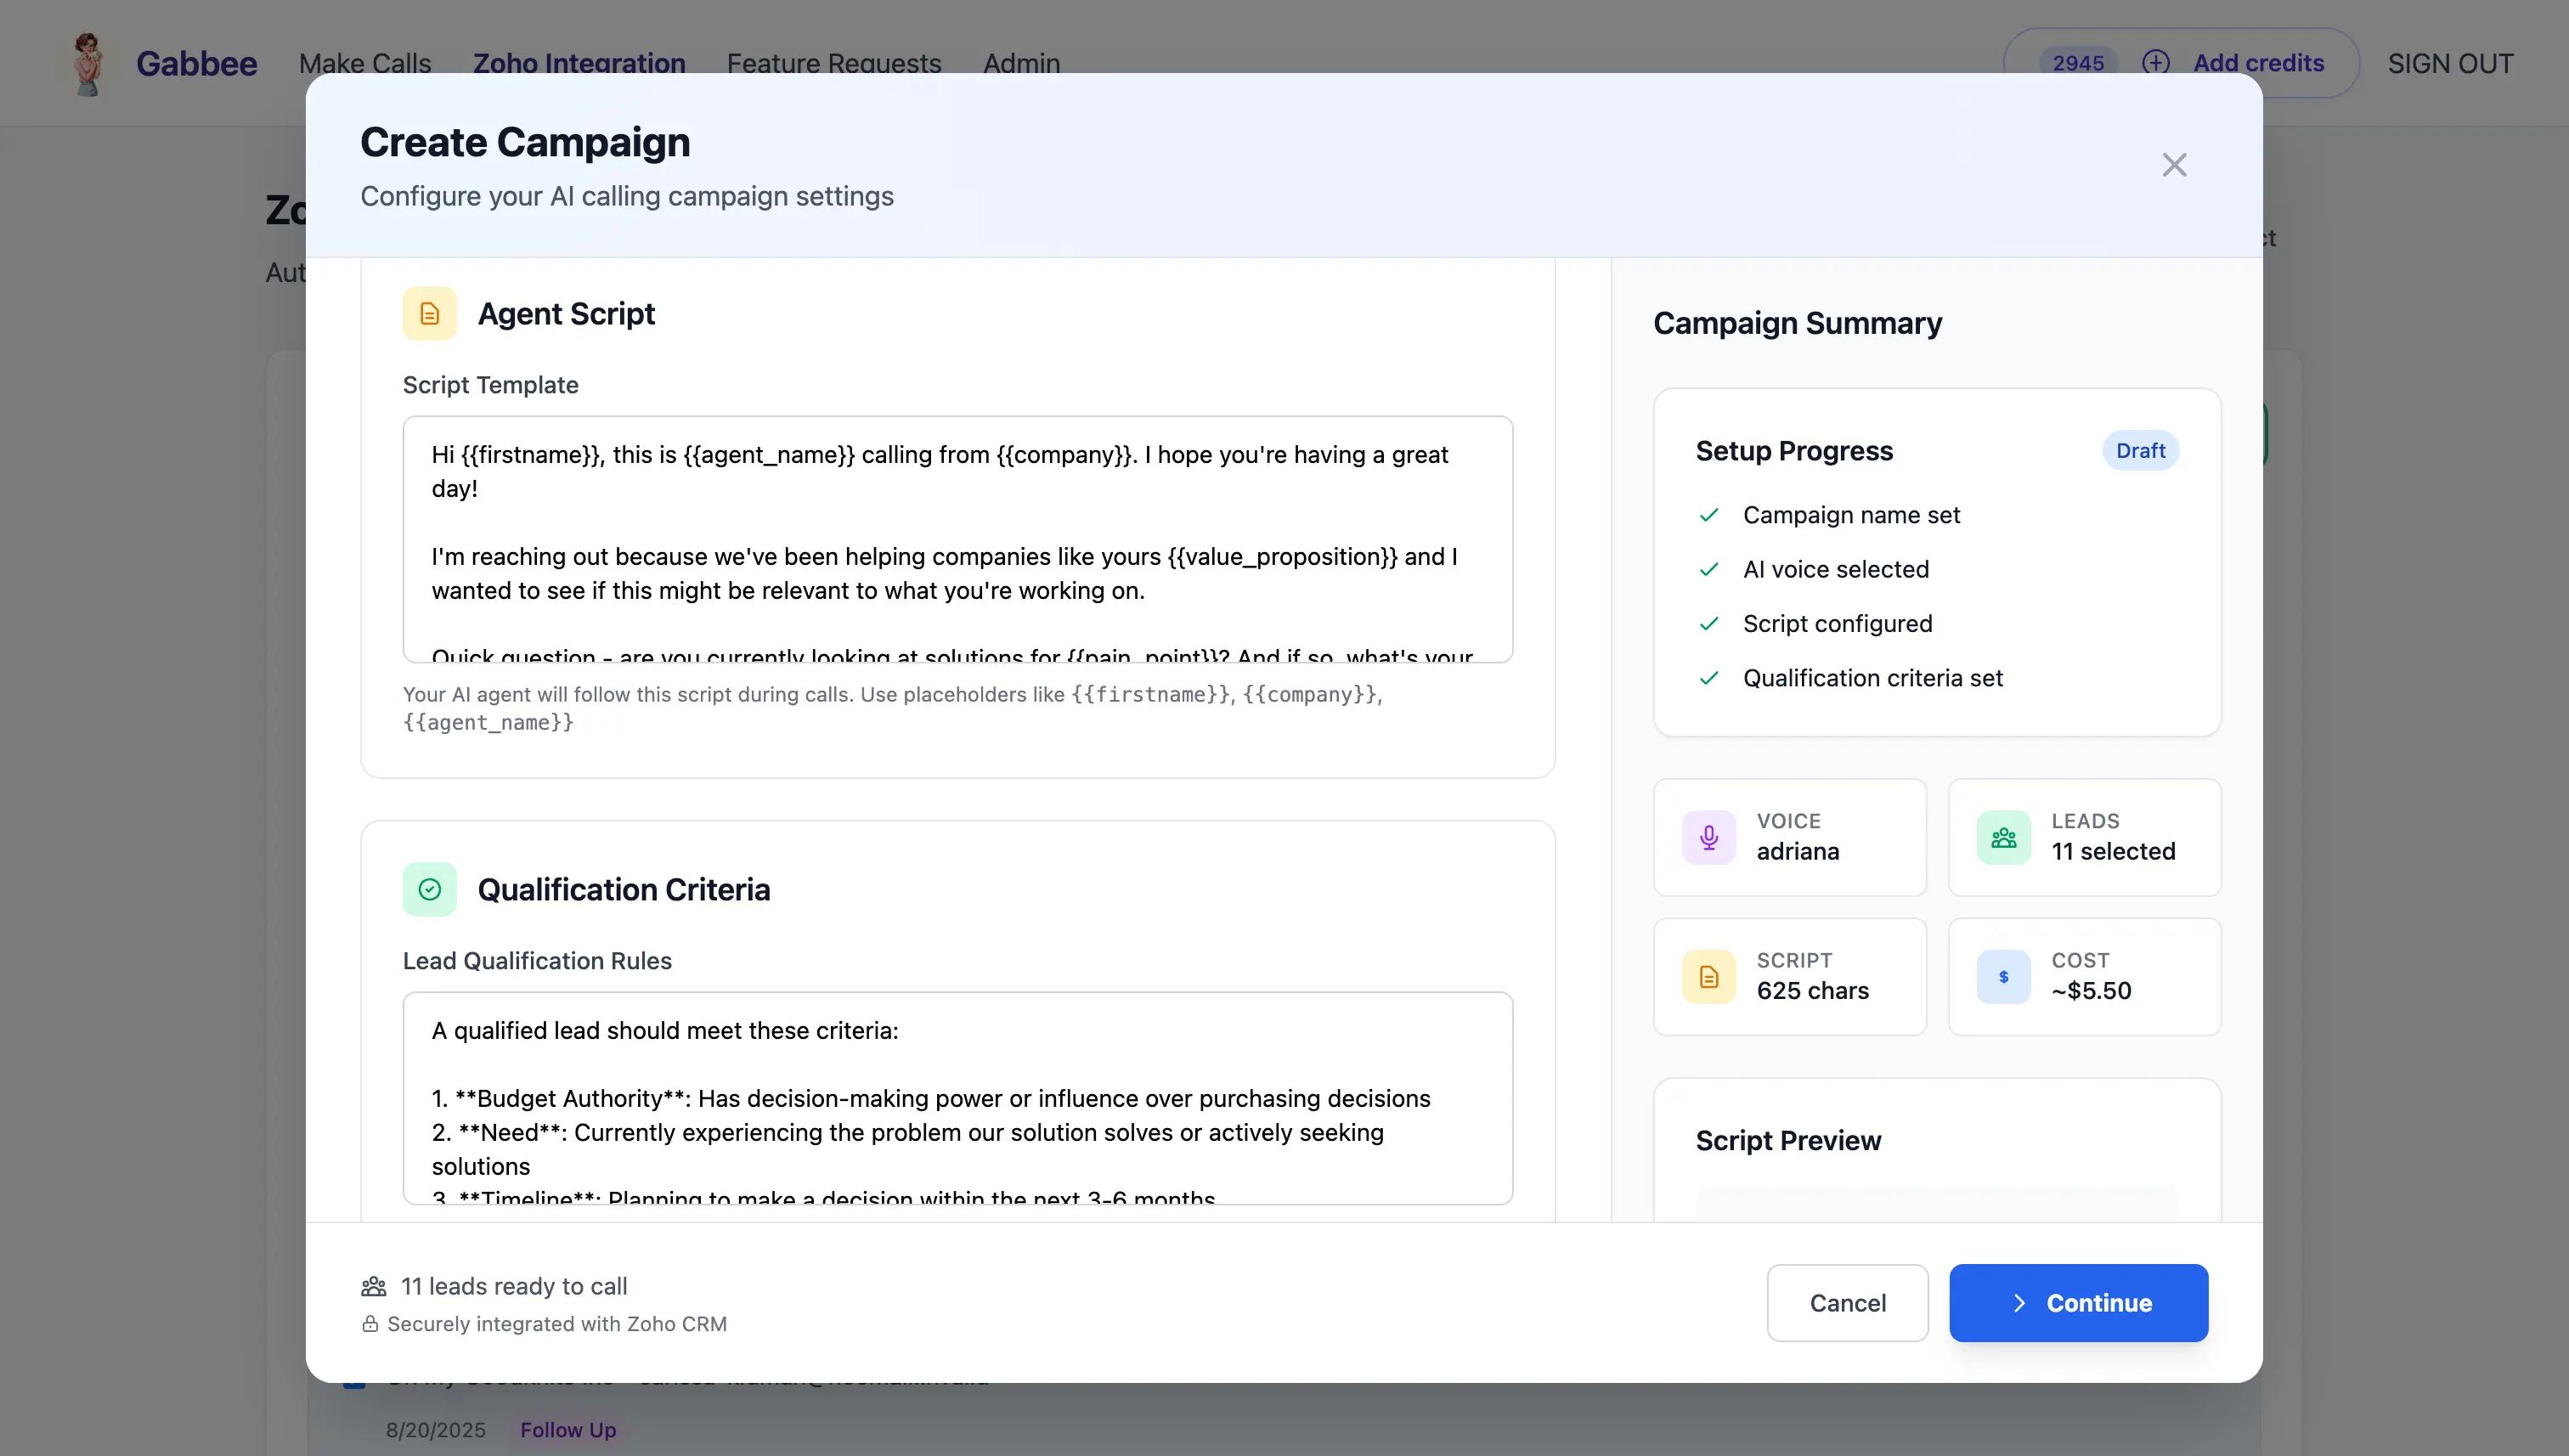This screenshot has width=2569, height=1456.
Task: Click the purple Voice microphone icon
Action: 1709,837
